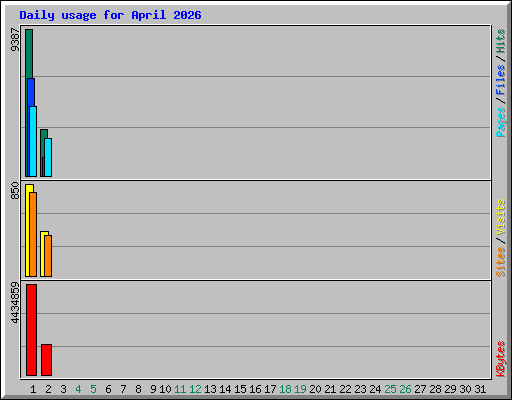Viewport: 512px width, 400px height.
Task: Click day 28 on the x-axis
Action: [x=435, y=389]
